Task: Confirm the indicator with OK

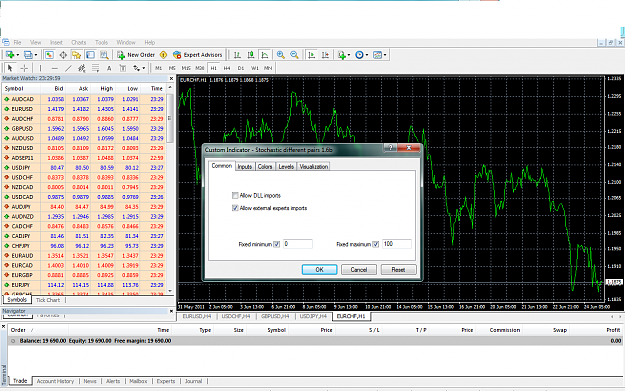Action: click(319, 270)
